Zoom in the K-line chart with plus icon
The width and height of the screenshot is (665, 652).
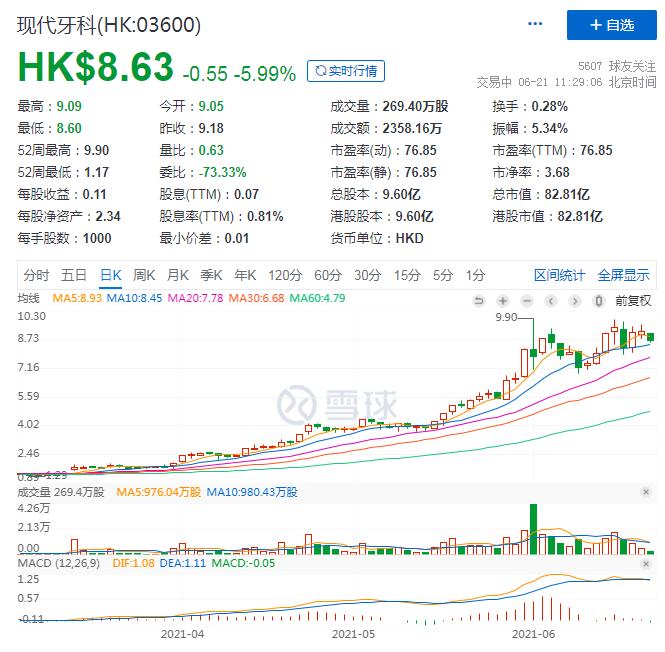pyautogui.click(x=503, y=301)
